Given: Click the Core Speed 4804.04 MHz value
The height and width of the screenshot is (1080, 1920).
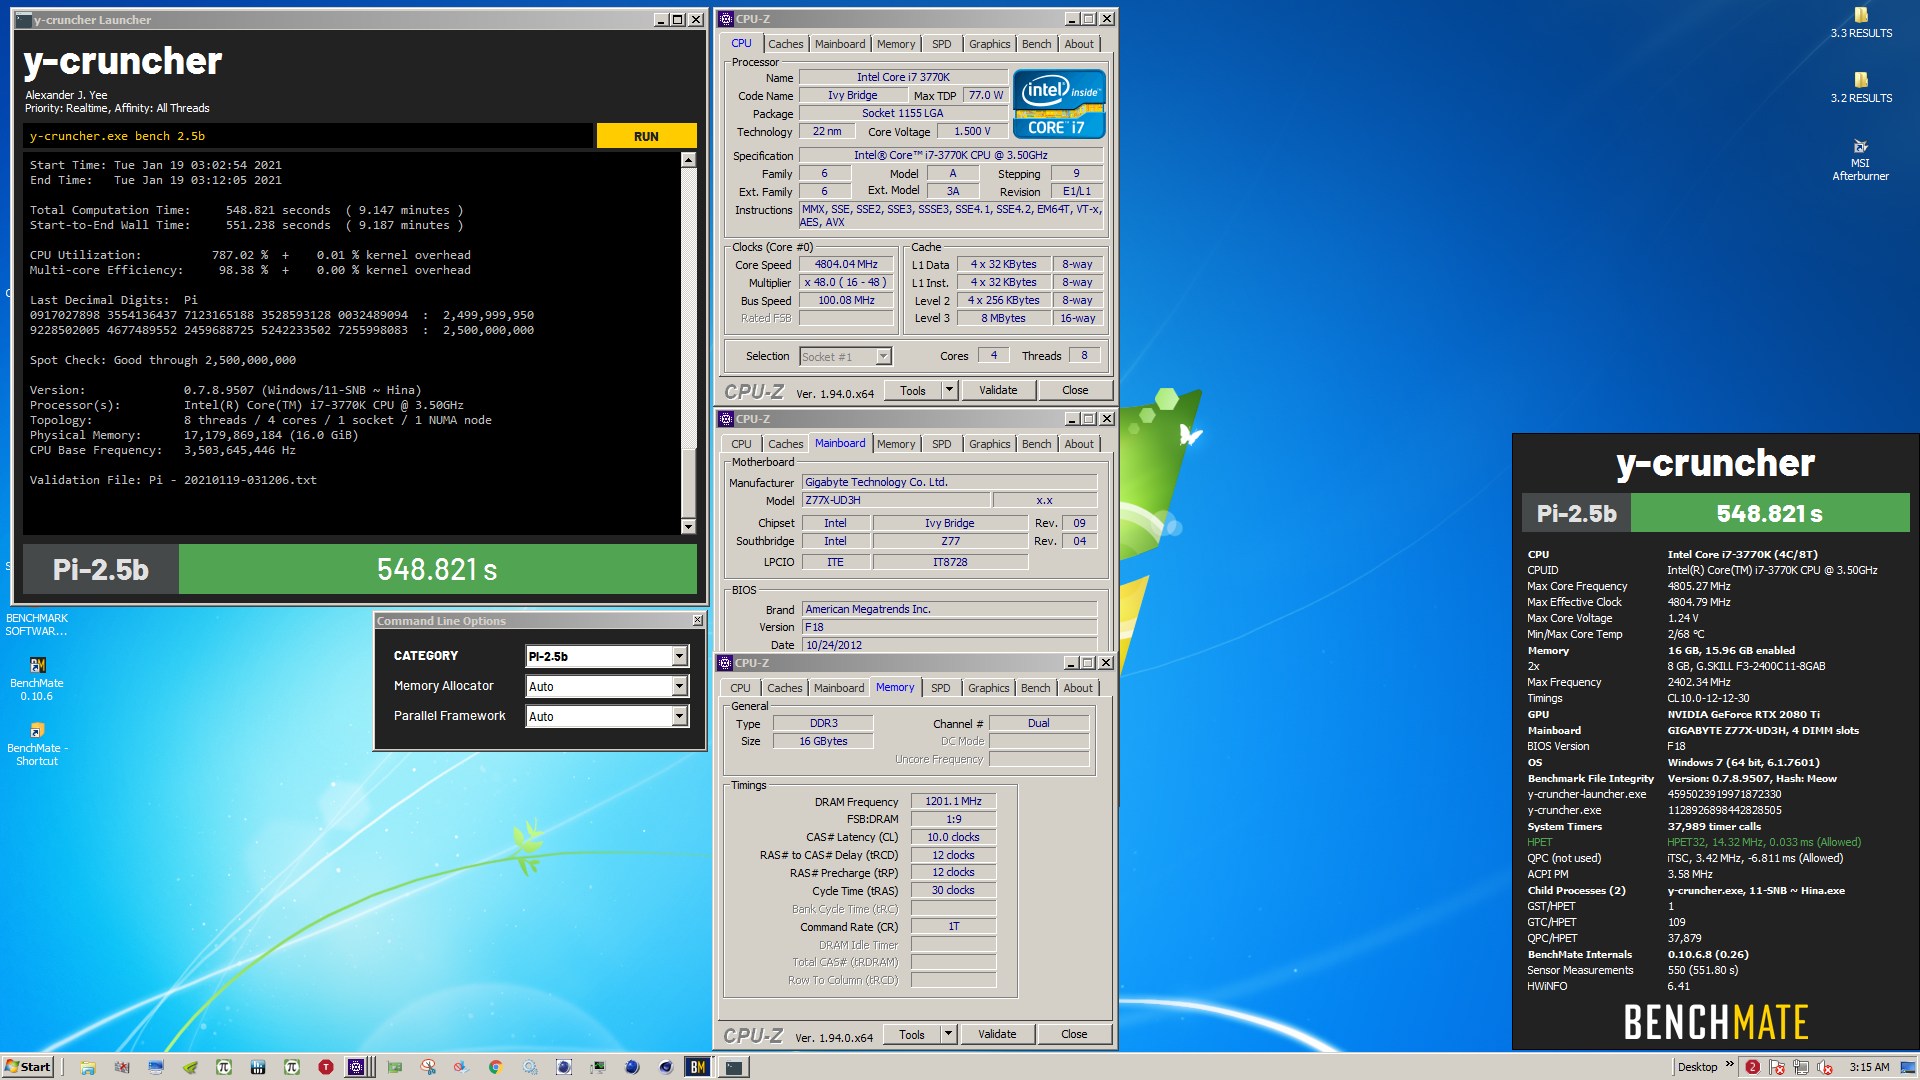Looking at the screenshot, I should [845, 264].
